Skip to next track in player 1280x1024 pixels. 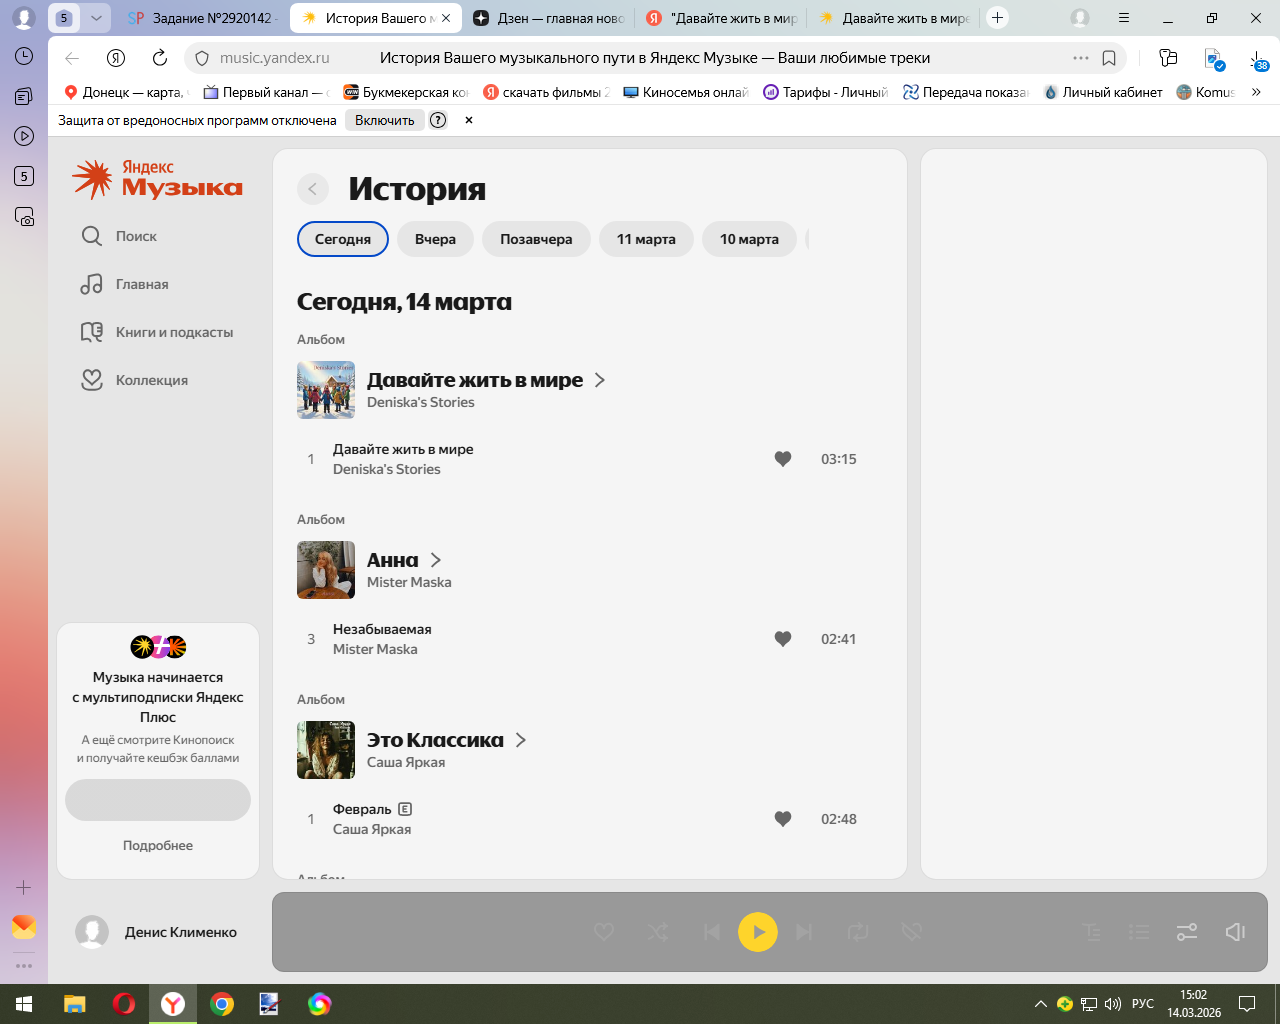[x=804, y=932]
